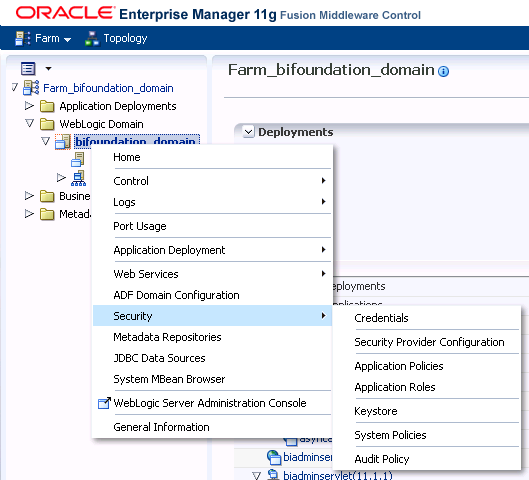
Task: Collapse the WebLogic Domain node
Action: coord(29,123)
